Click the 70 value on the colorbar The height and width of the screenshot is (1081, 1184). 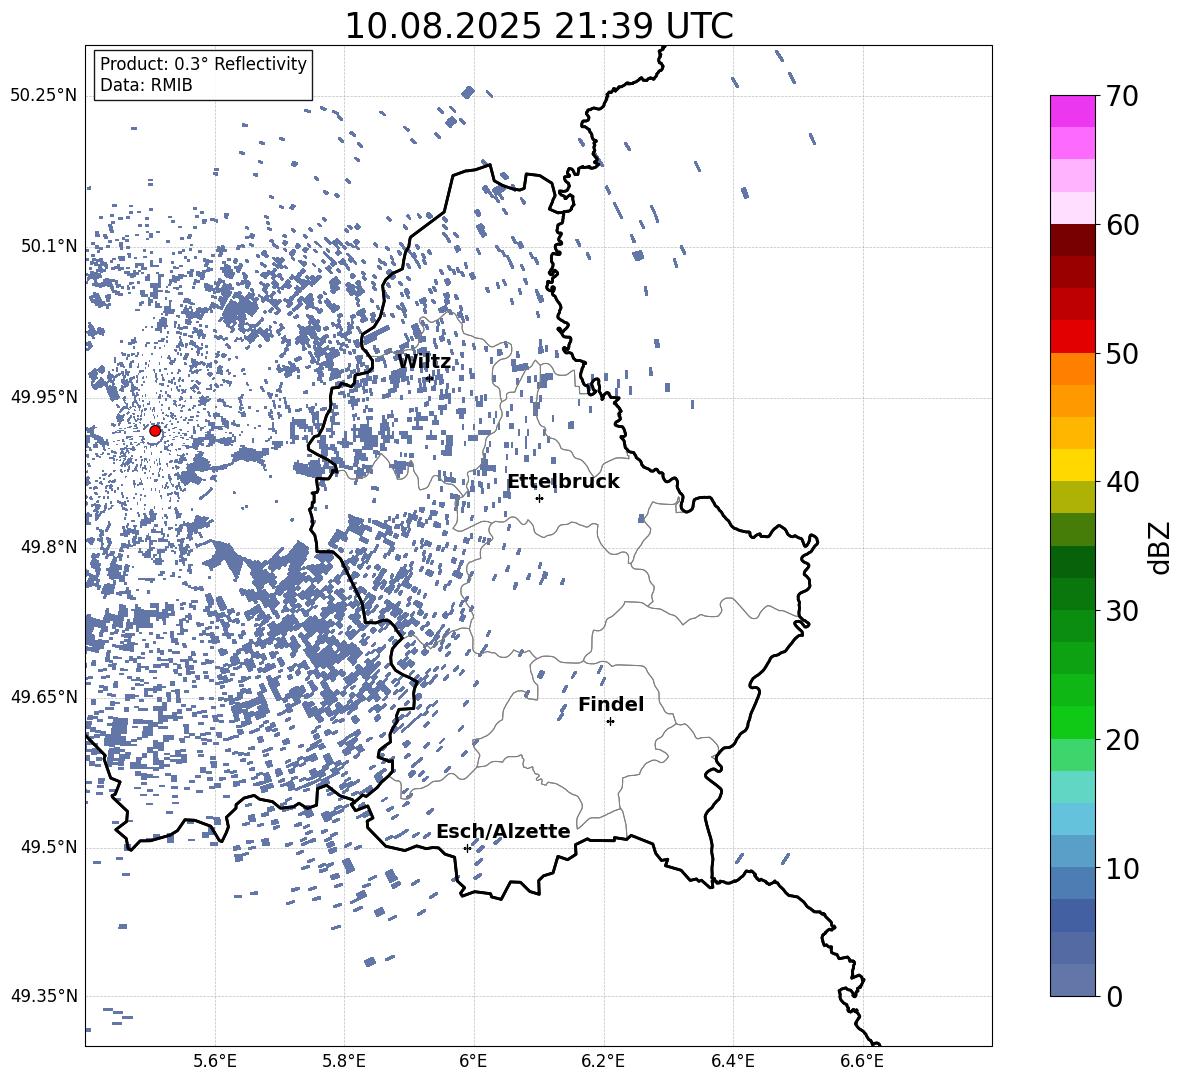pyautogui.click(x=1122, y=96)
